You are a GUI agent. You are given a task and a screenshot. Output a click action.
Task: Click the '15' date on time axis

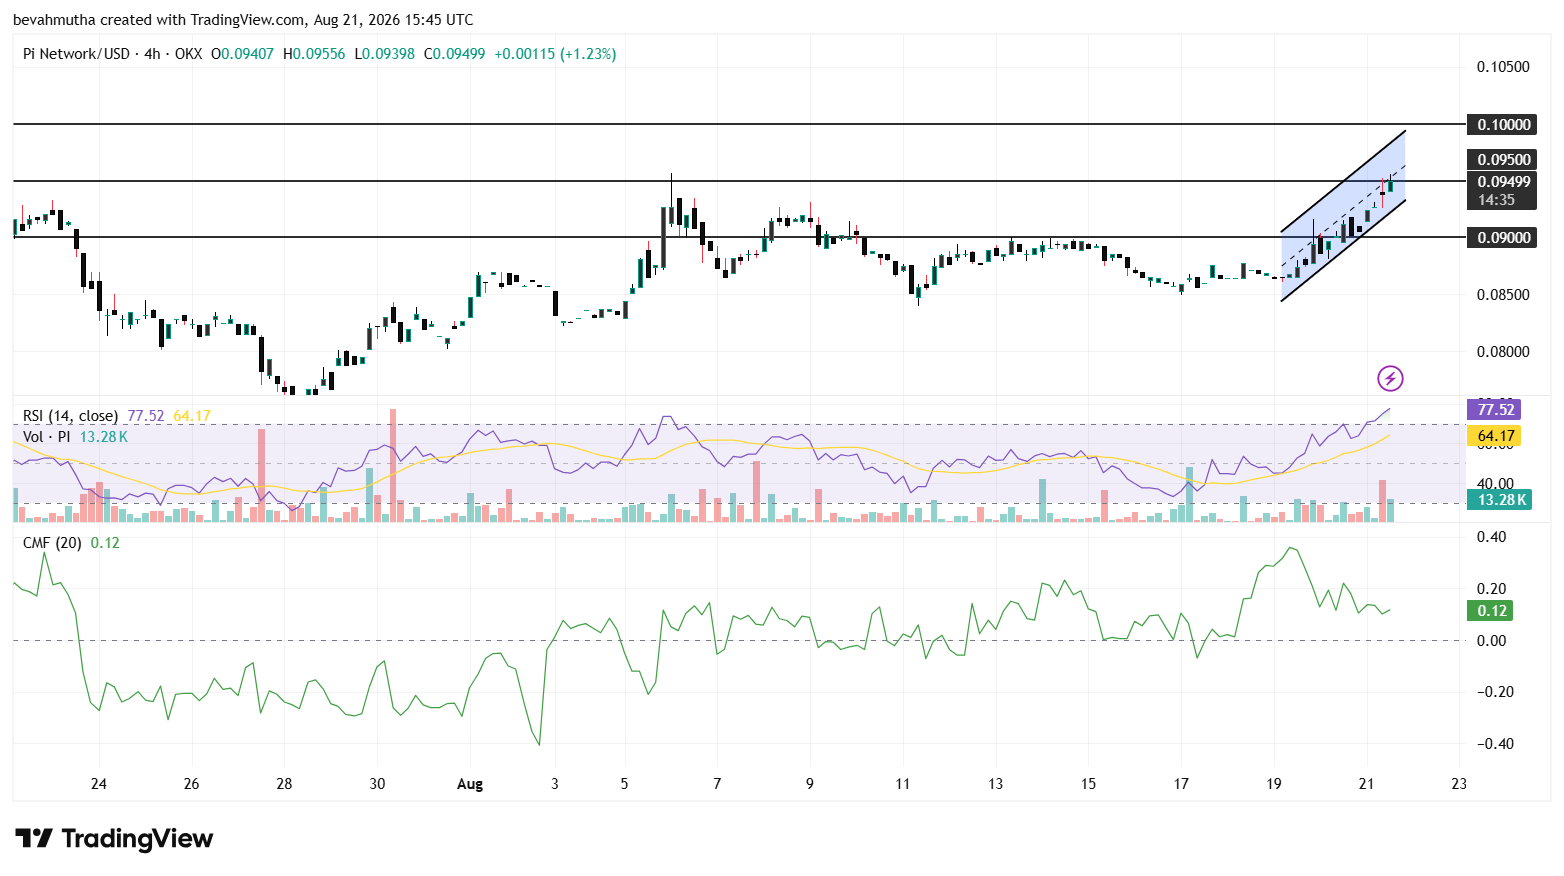point(1088,784)
